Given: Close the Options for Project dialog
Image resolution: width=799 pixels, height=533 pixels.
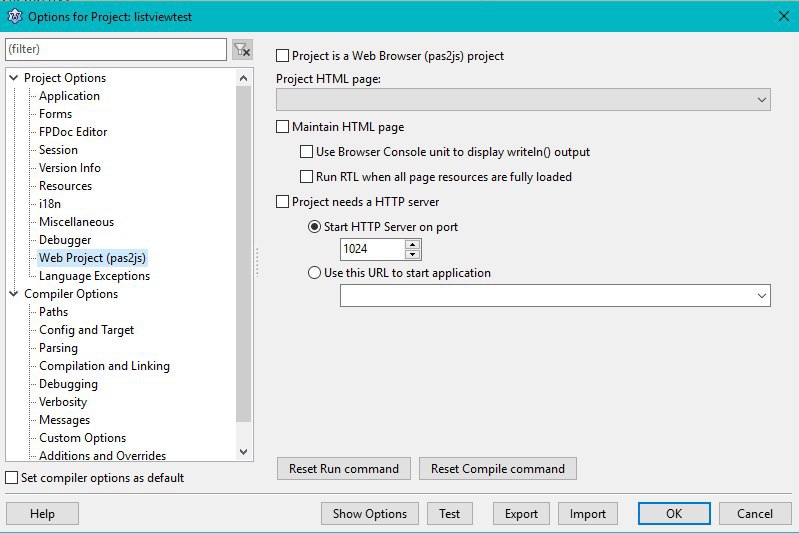Looking at the screenshot, I should tap(784, 16).
